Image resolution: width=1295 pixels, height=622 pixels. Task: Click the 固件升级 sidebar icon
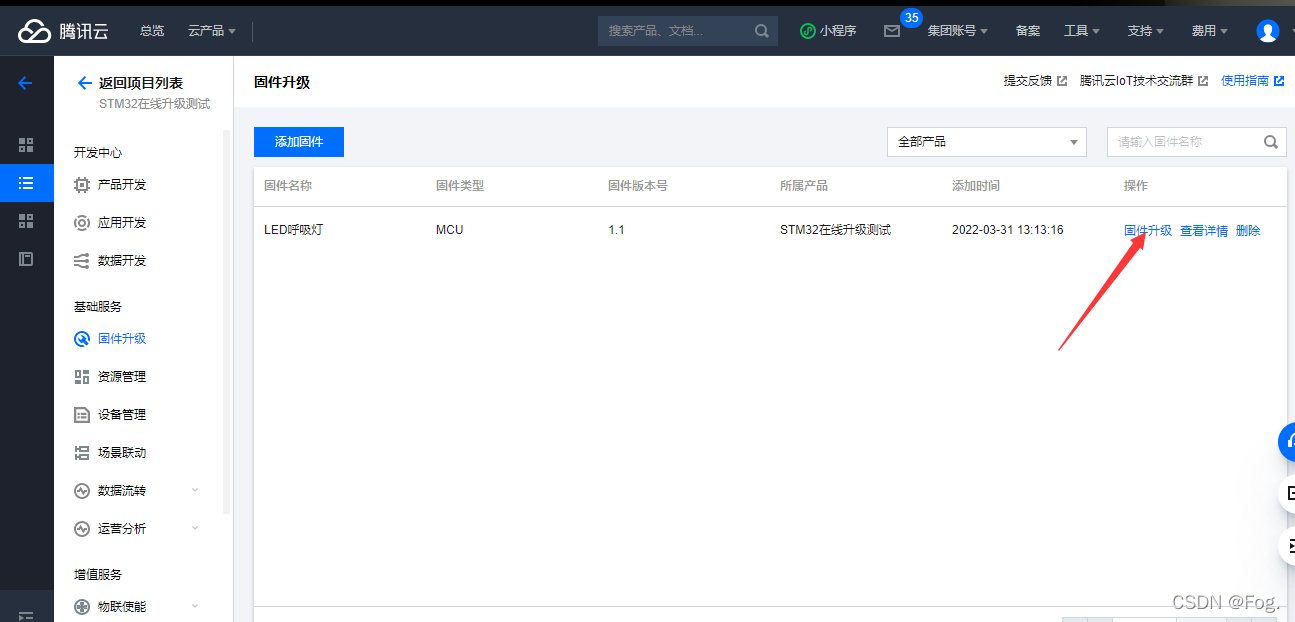click(82, 339)
